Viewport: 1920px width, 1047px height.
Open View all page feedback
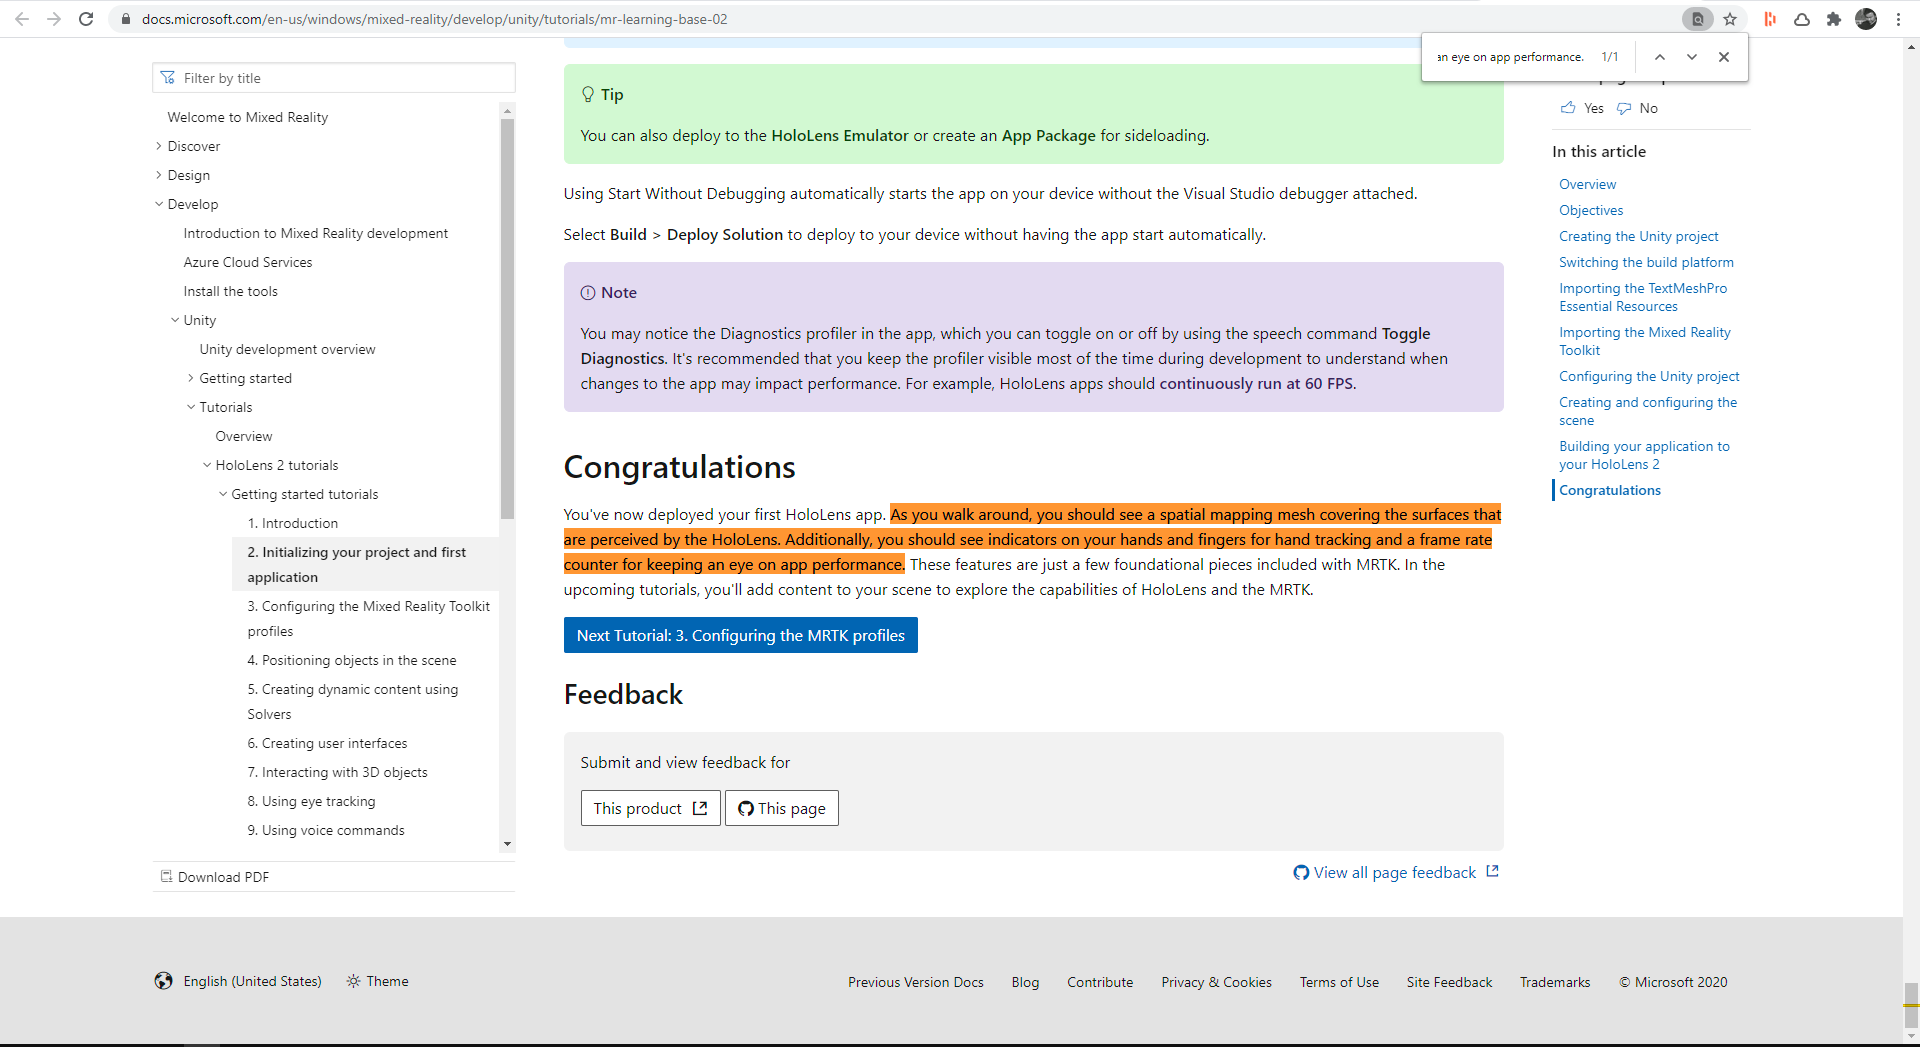tap(1392, 872)
